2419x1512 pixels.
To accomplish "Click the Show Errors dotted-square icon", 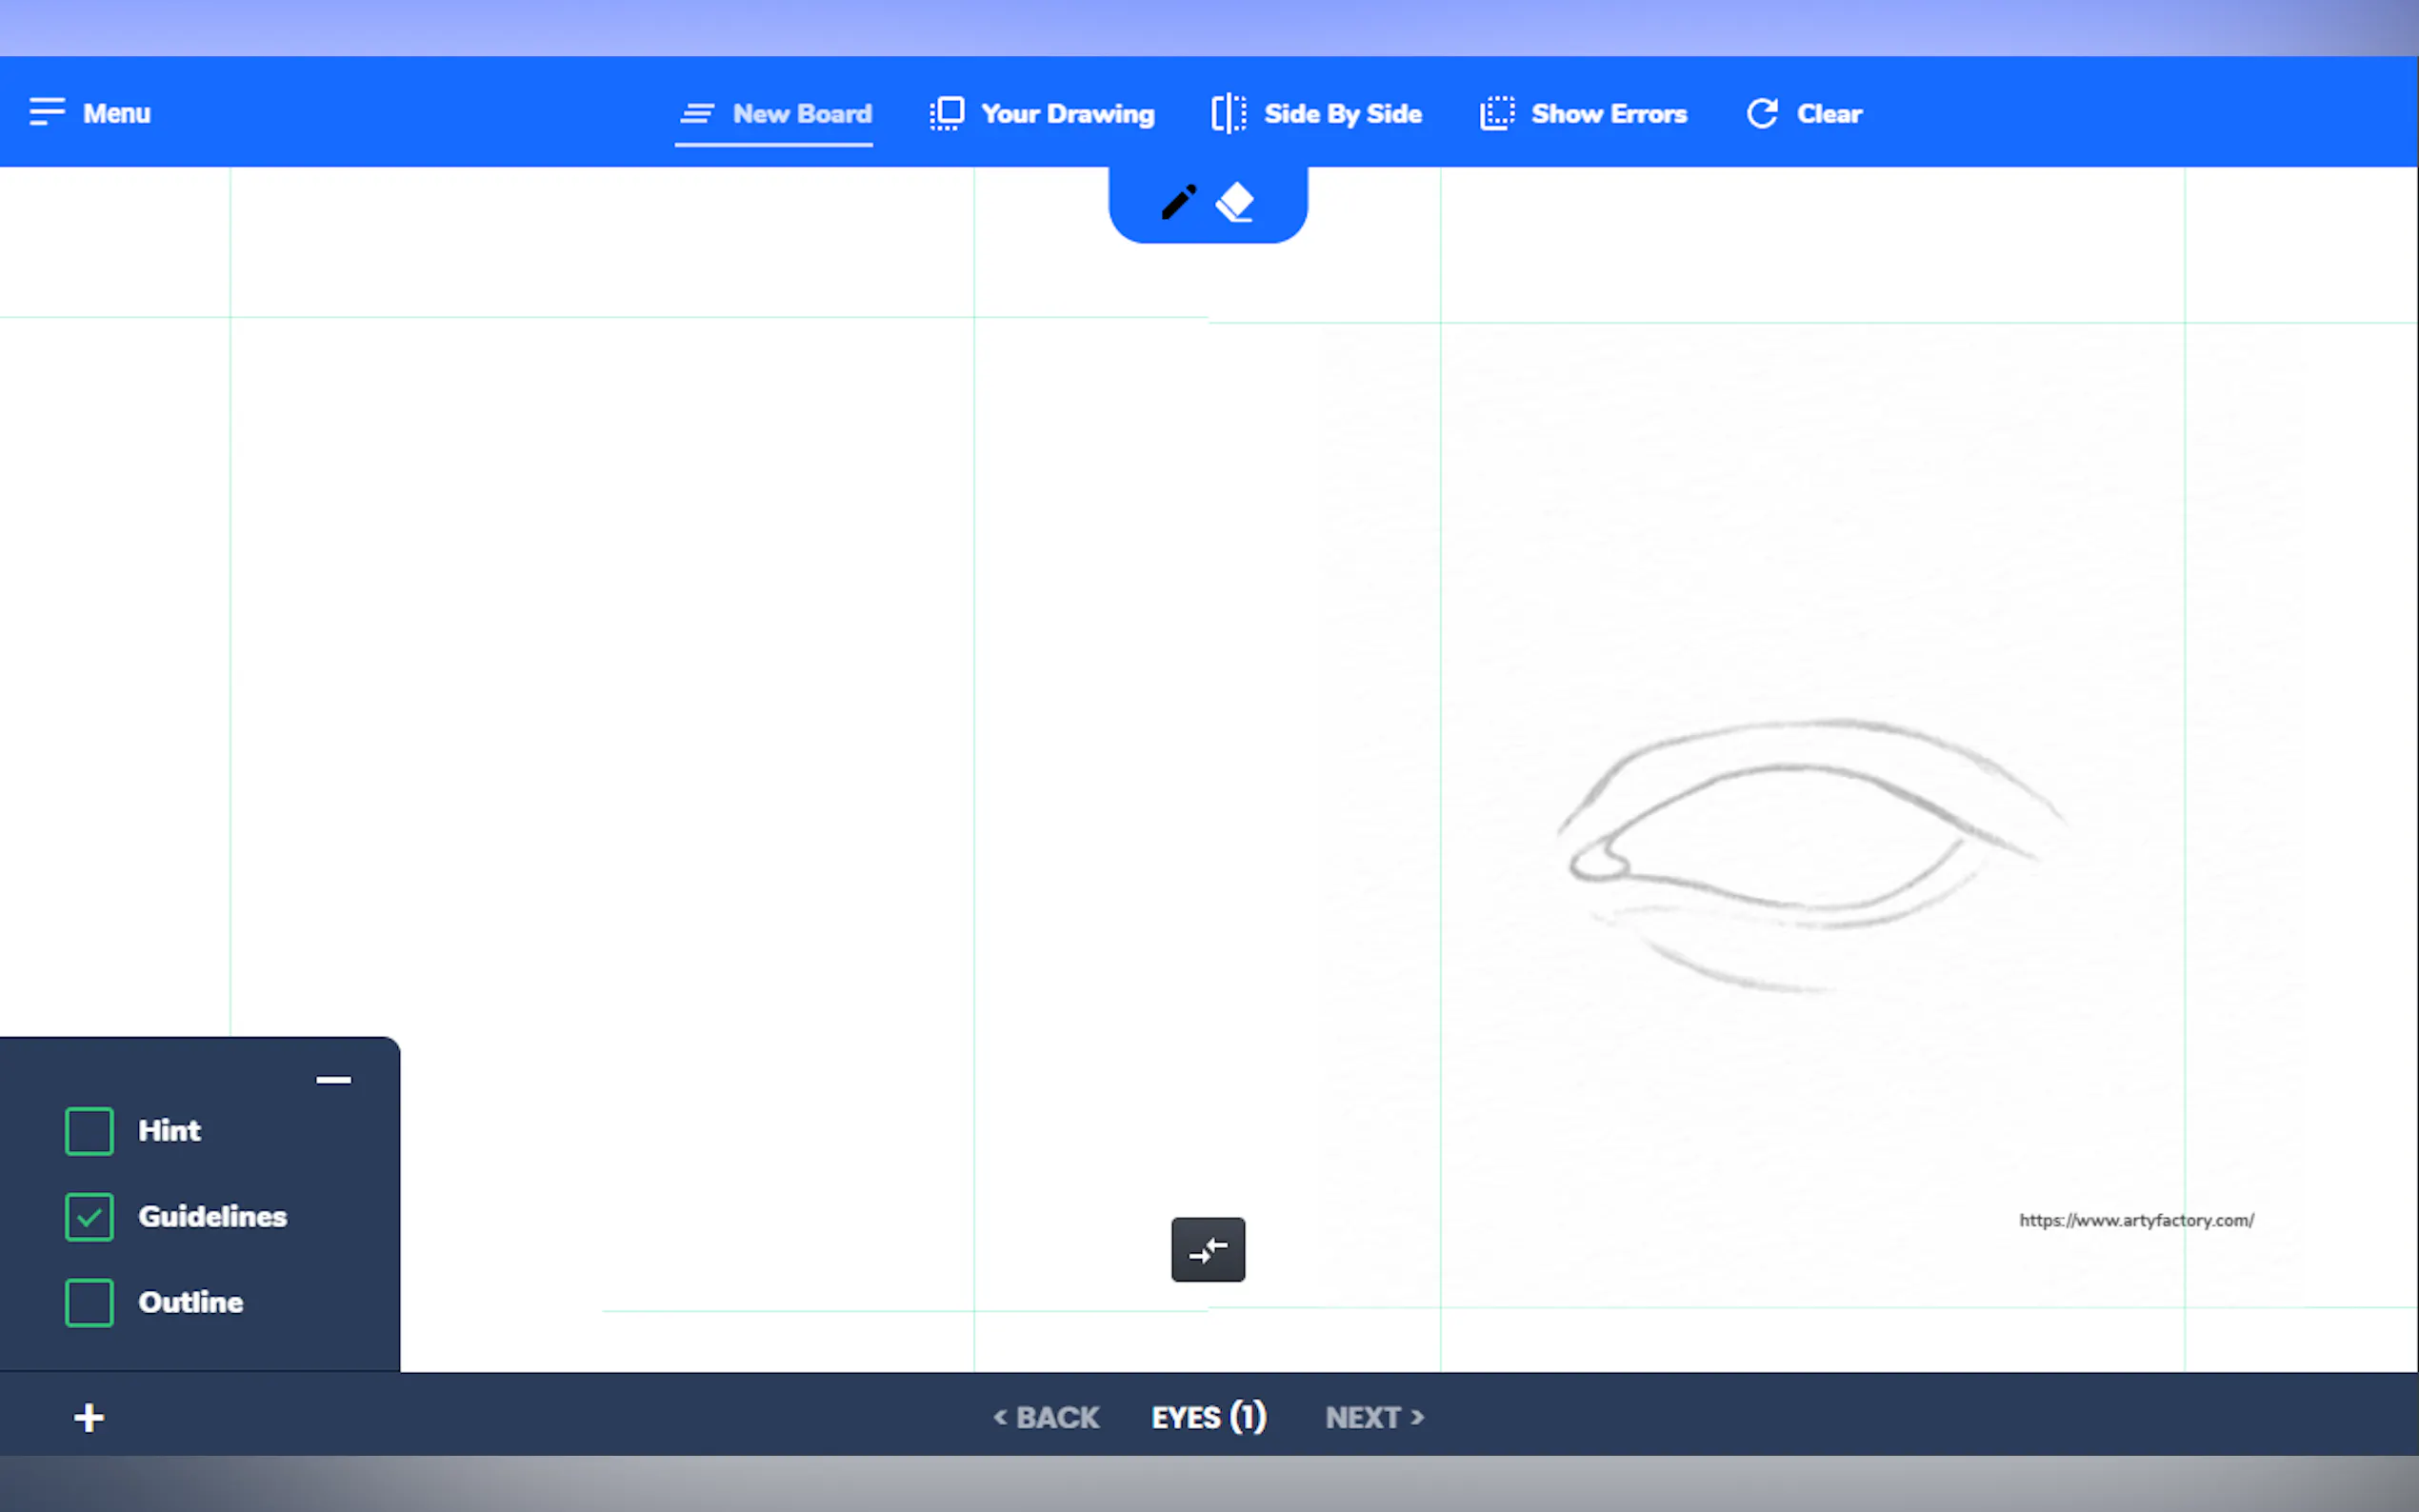I will point(1497,113).
